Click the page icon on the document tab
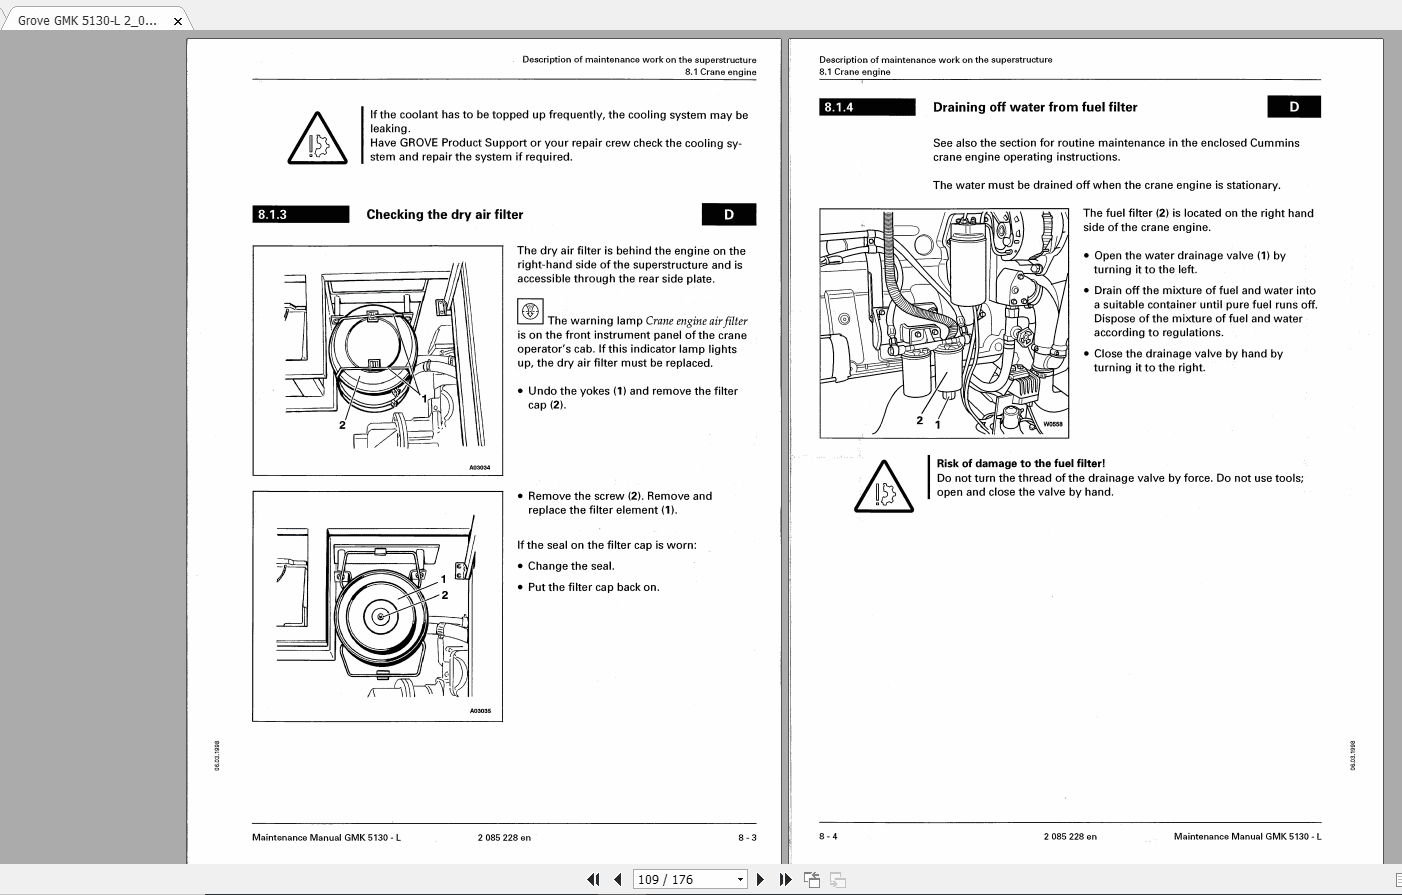 coord(27,19)
